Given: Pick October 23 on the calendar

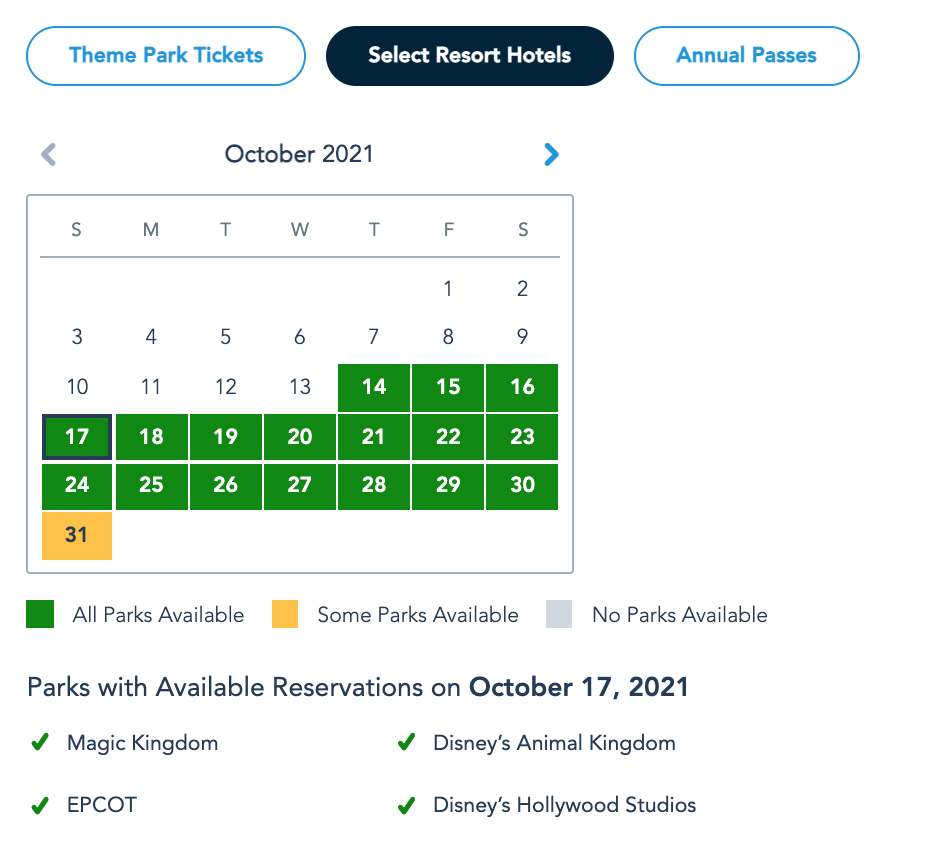Looking at the screenshot, I should coord(522,437).
